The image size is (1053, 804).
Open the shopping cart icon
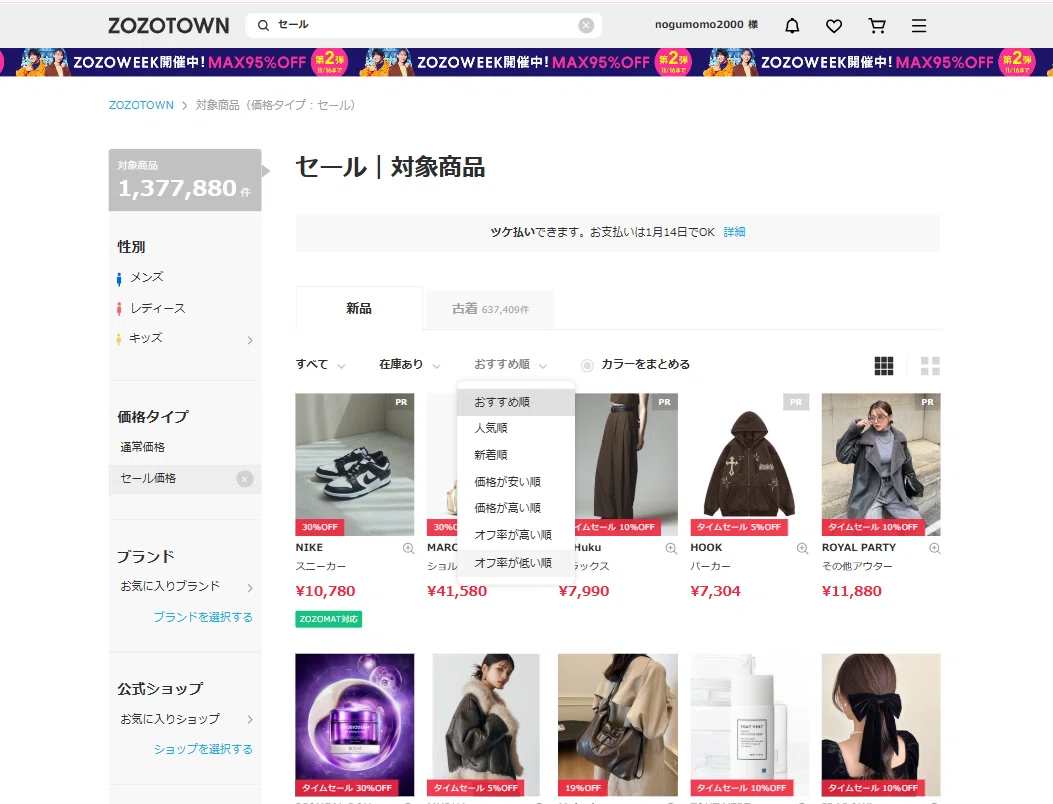point(876,26)
